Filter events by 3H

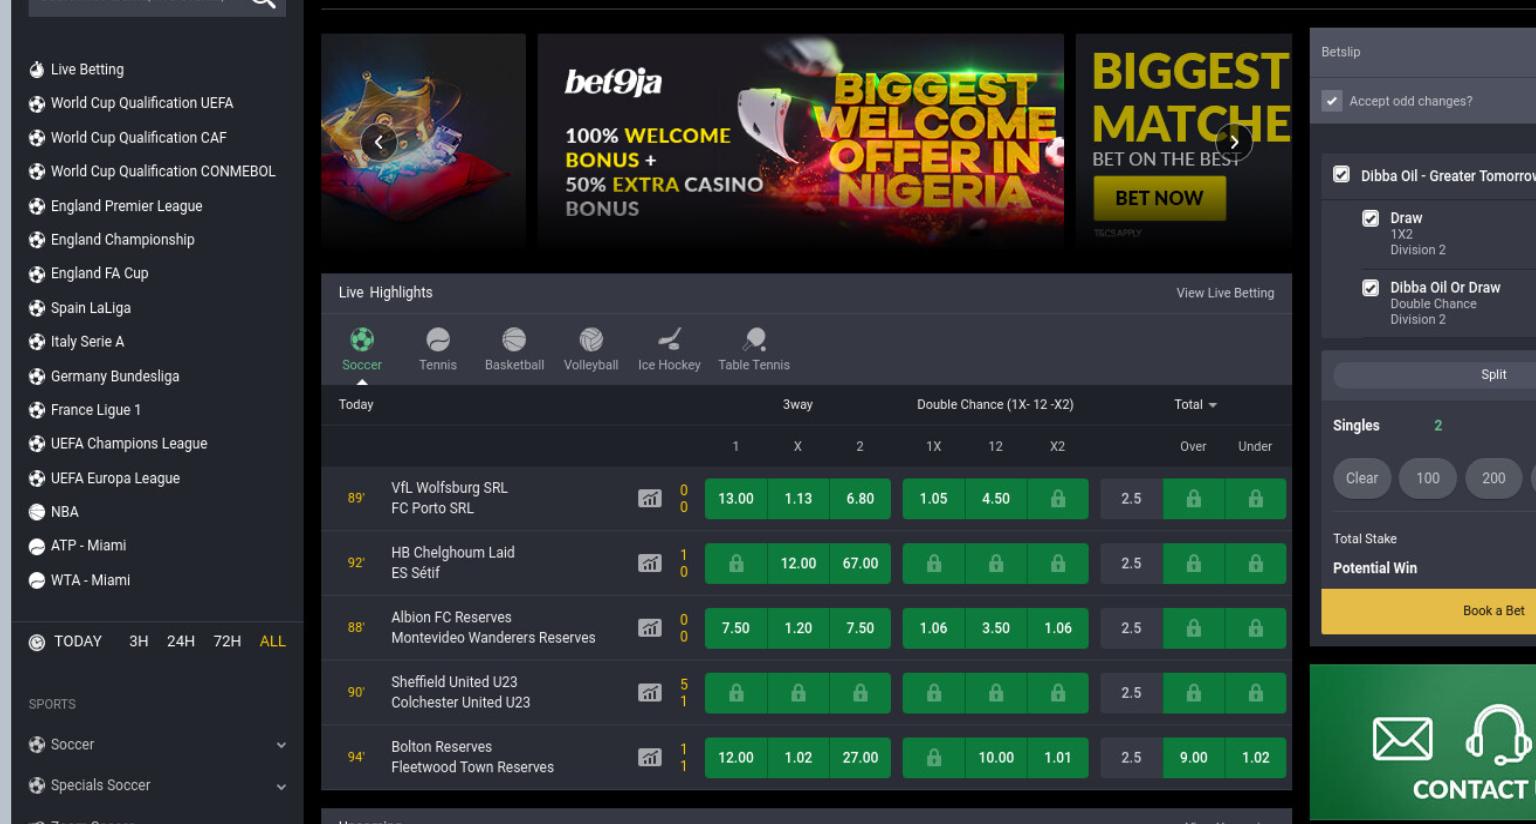[x=139, y=641]
